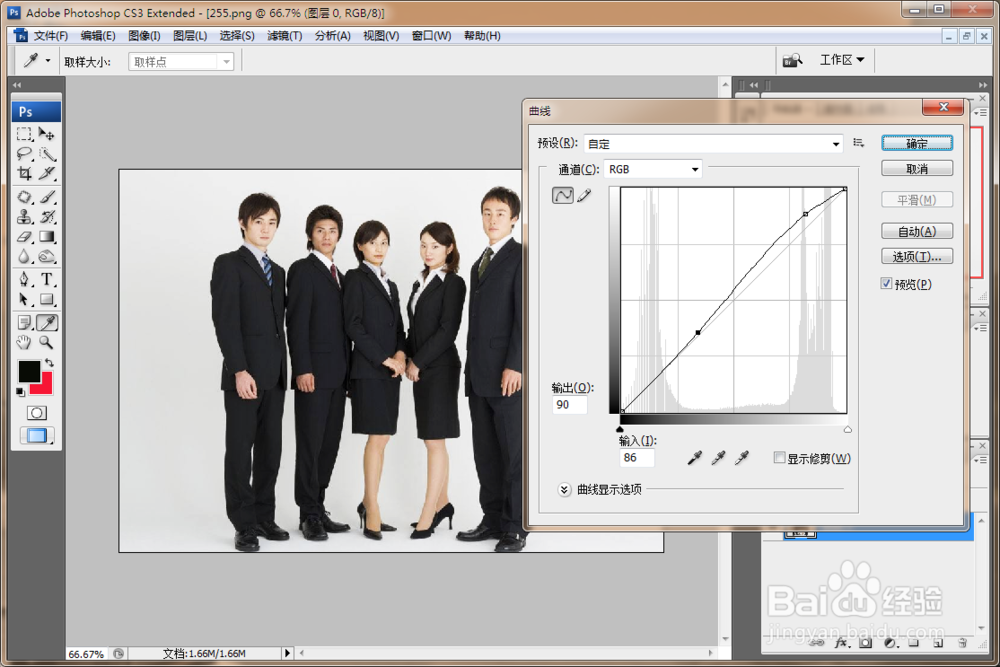Open 选项 options button
Image resolution: width=1000 pixels, height=667 pixels.
coord(917,256)
